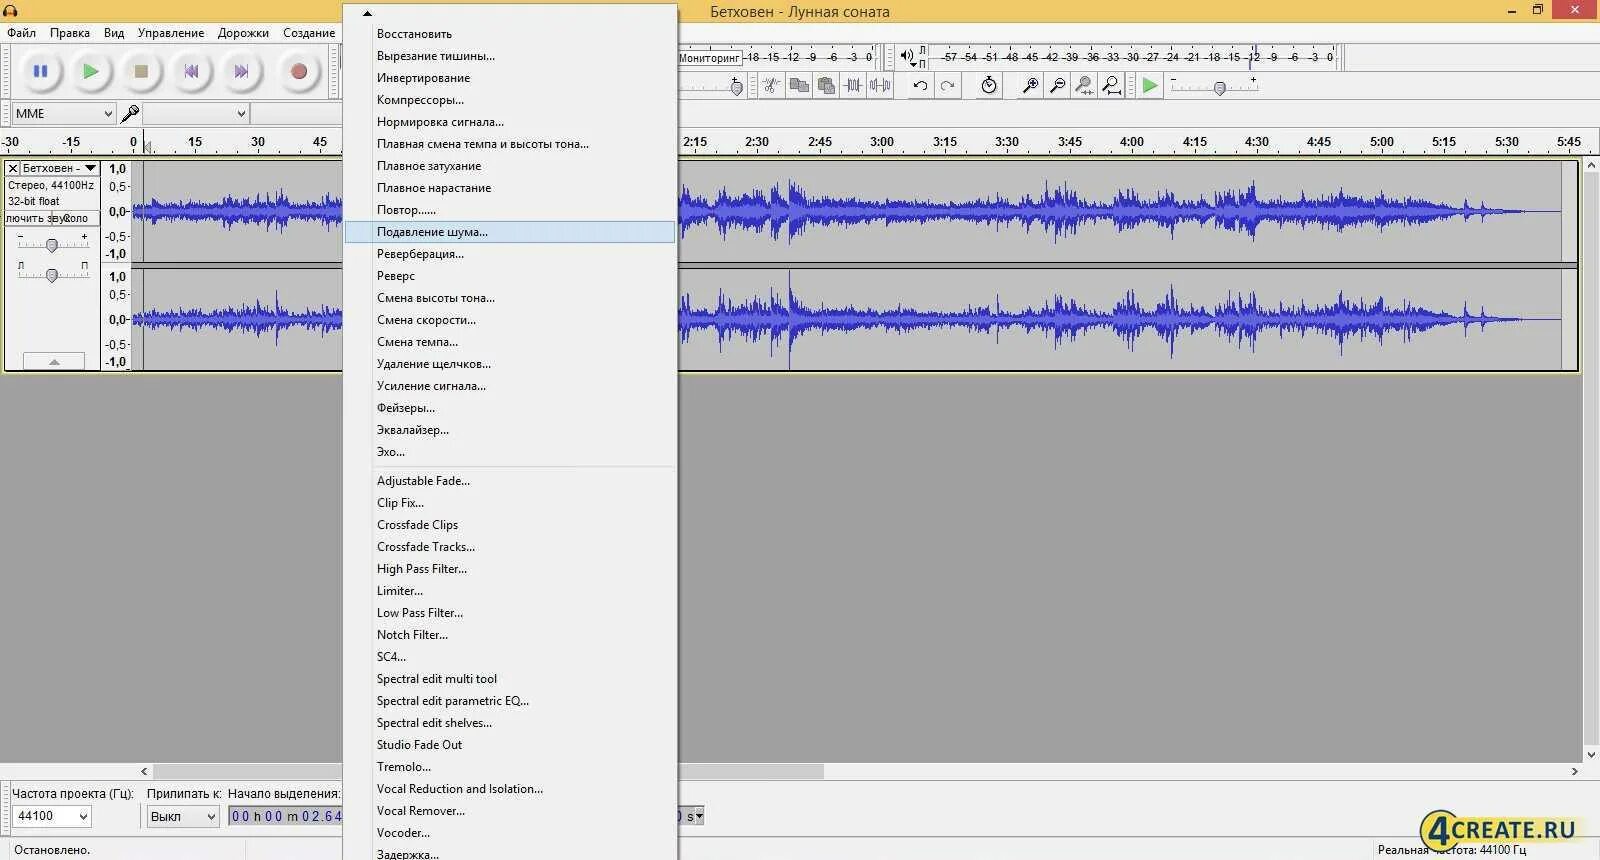This screenshot has width=1600, height=860.
Task: Open the Дорожки menu
Action: 243,33
